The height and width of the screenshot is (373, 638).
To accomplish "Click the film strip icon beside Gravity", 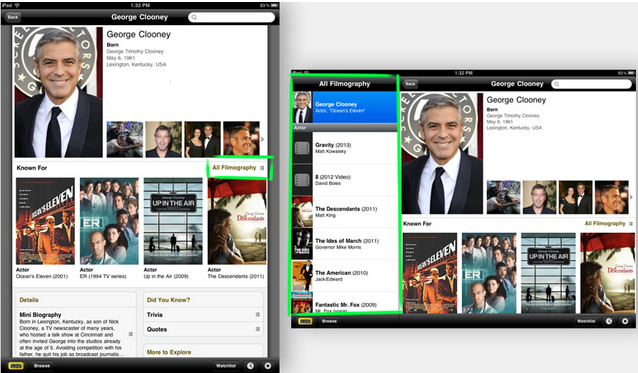I will (x=302, y=148).
